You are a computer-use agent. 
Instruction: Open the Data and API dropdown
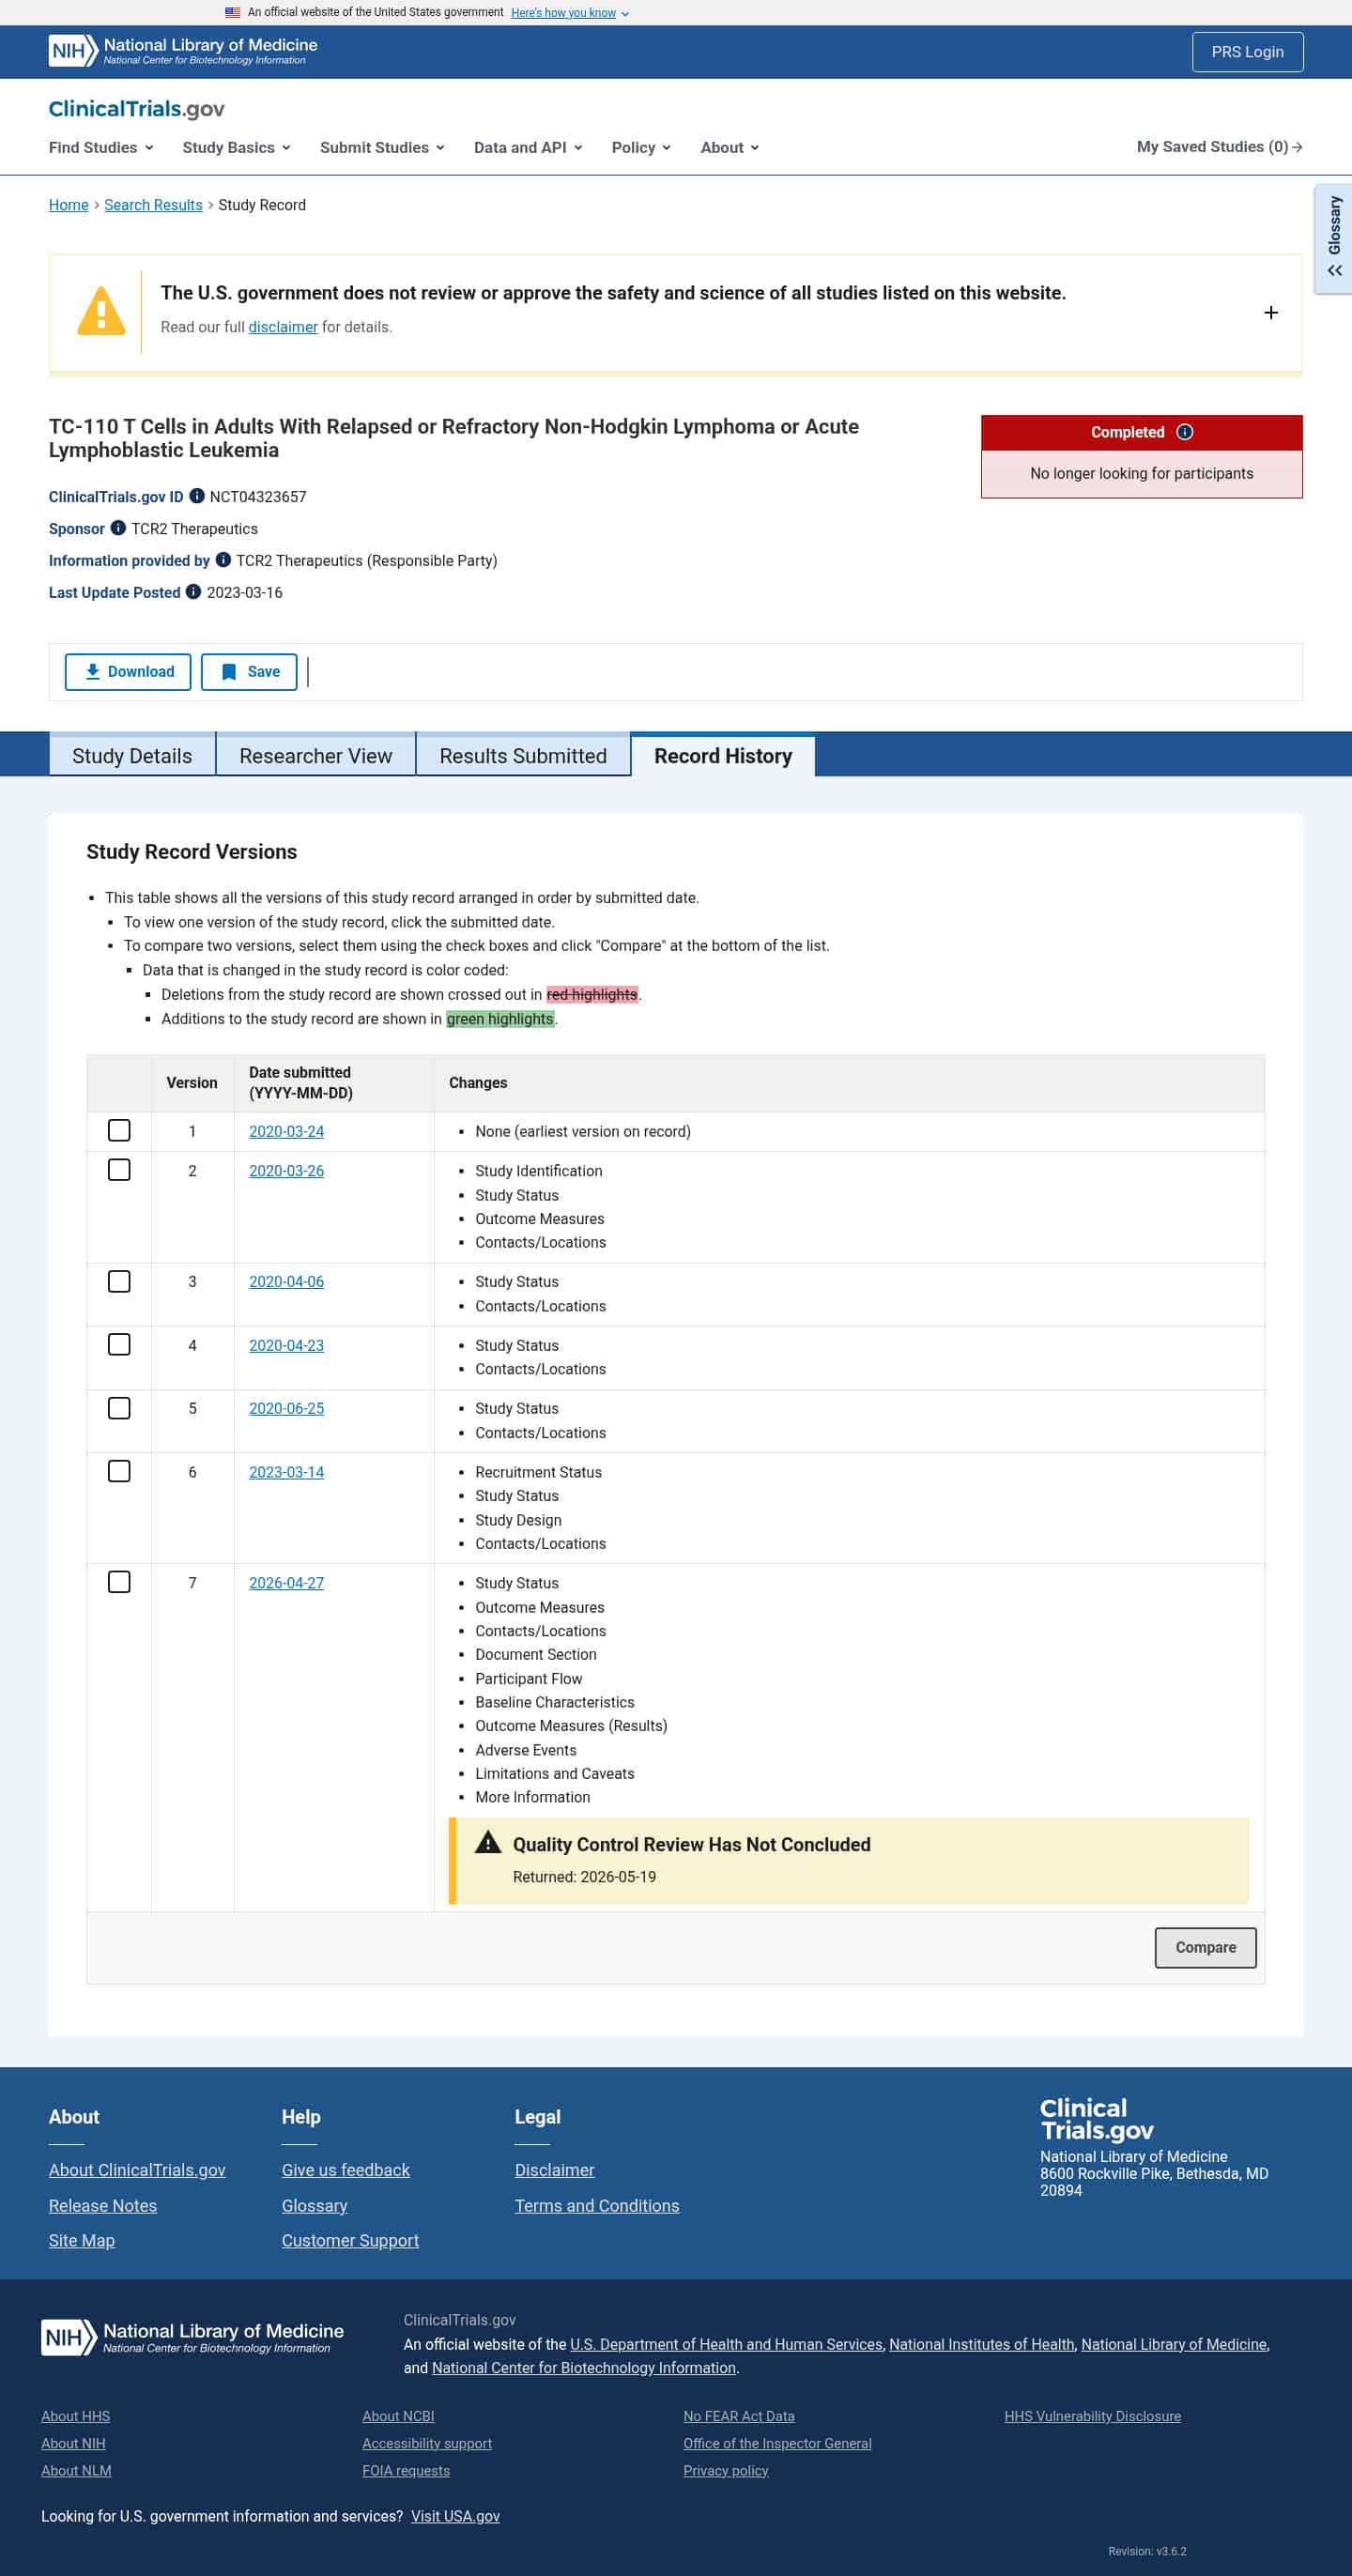[528, 147]
